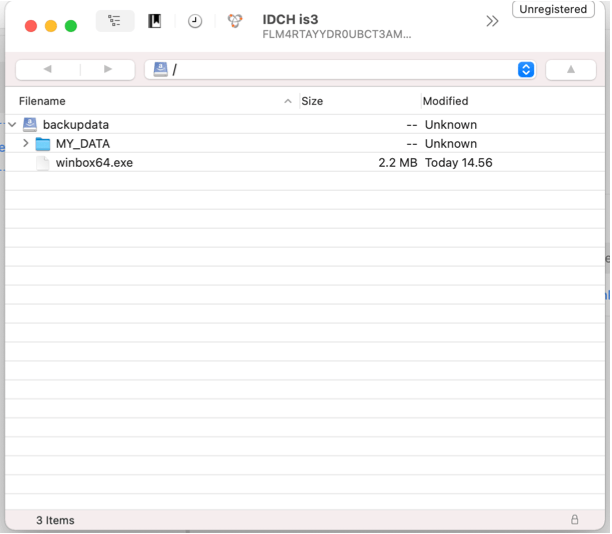Click the Today 14.56 modified time

(459, 162)
